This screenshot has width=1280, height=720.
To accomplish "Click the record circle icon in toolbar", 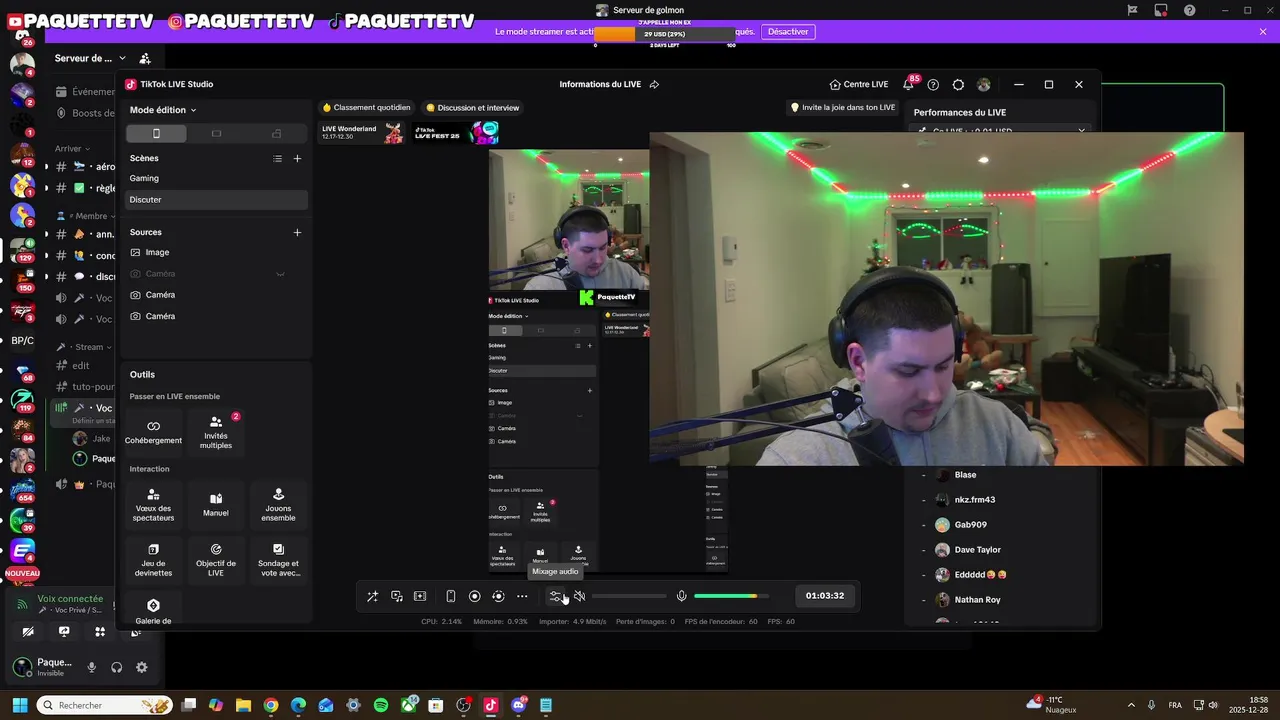I will (475, 596).
